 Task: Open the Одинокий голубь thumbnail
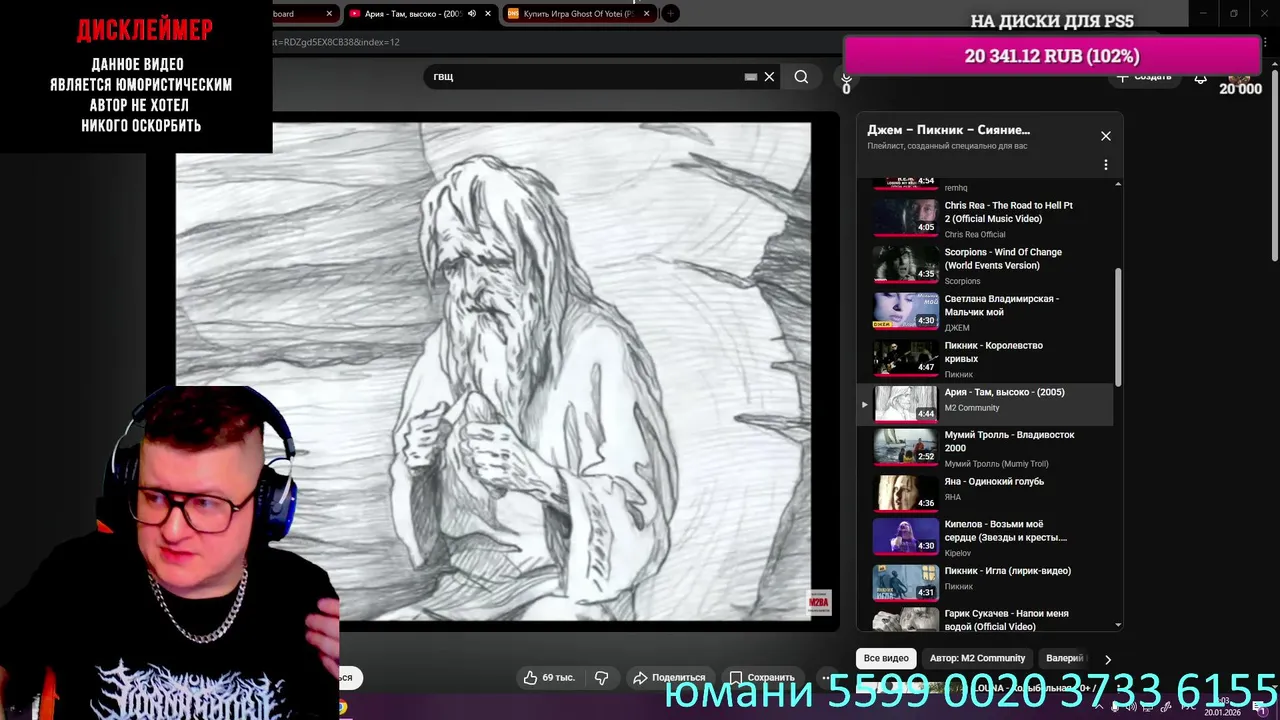pos(905,493)
